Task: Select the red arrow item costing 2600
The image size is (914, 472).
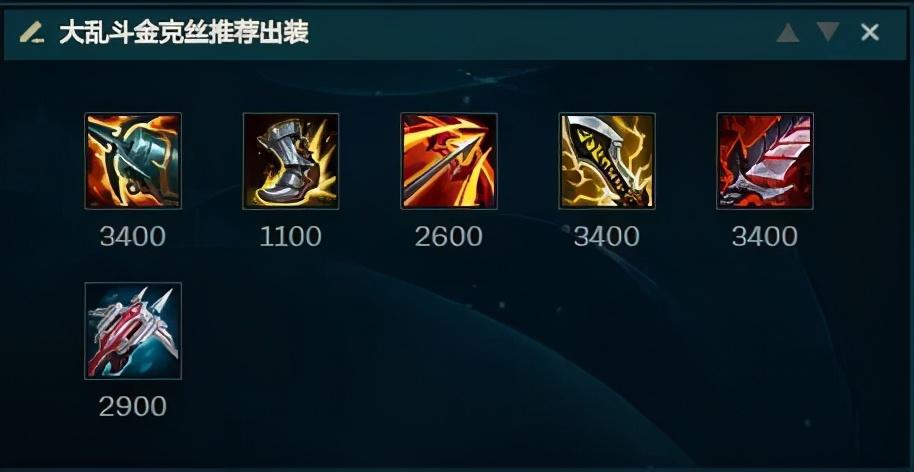Action: tap(449, 161)
